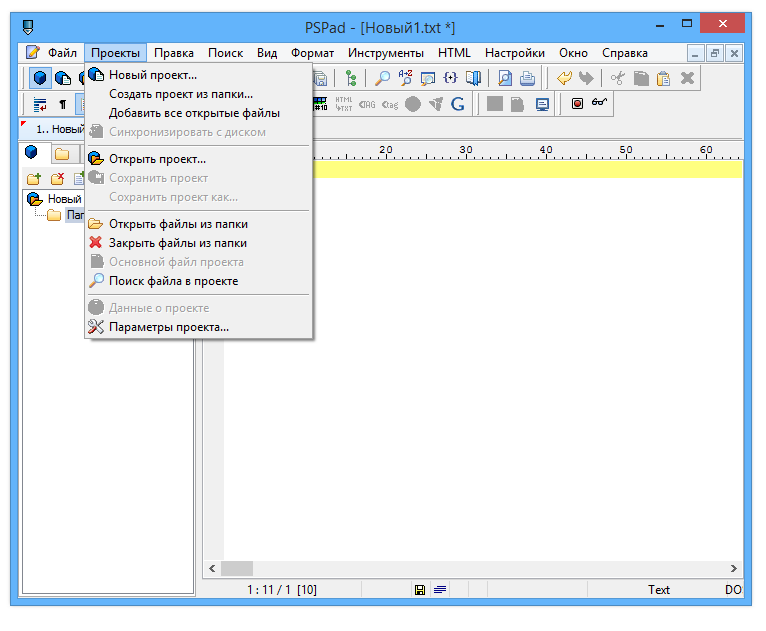
Task: Click the gray X Delete icon
Action: [x=687, y=78]
